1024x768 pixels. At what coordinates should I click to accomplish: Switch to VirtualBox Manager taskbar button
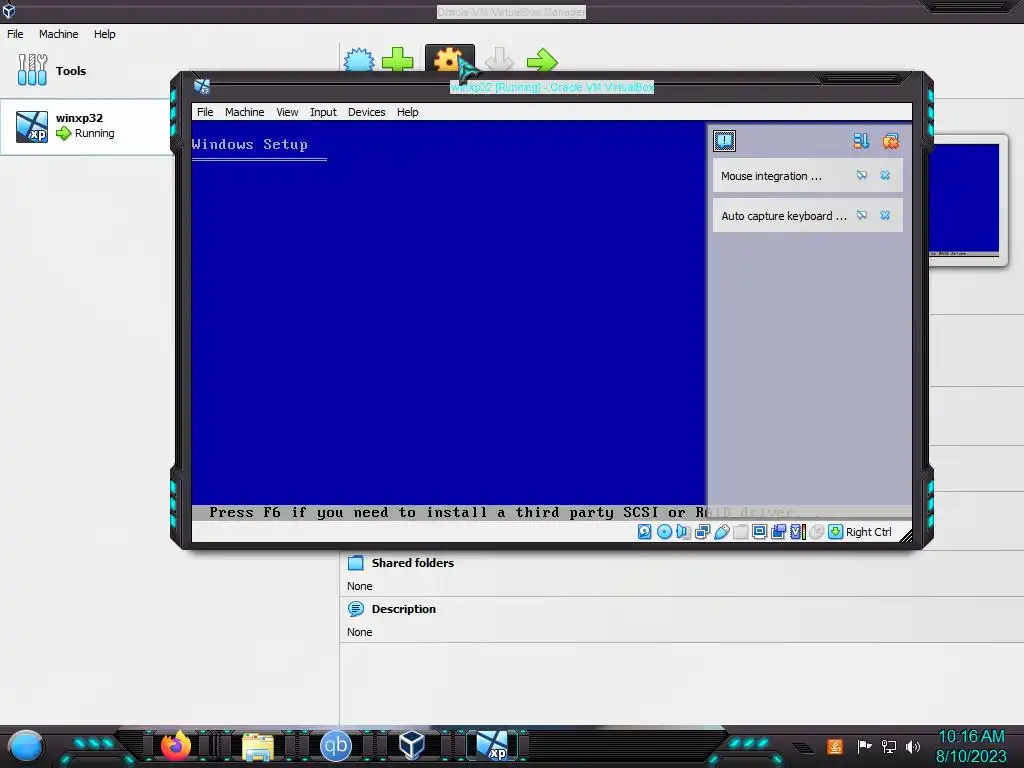tap(411, 746)
